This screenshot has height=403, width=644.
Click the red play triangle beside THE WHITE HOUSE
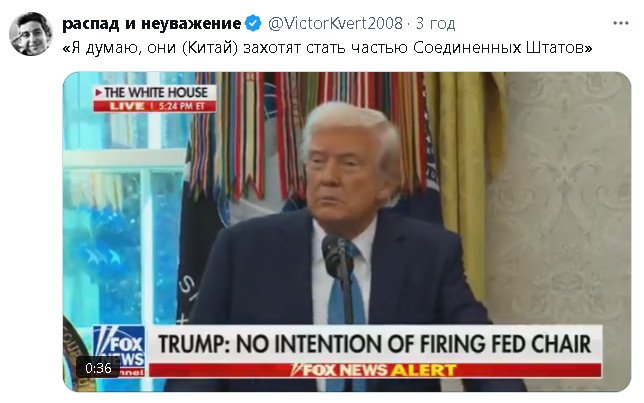click(x=99, y=92)
